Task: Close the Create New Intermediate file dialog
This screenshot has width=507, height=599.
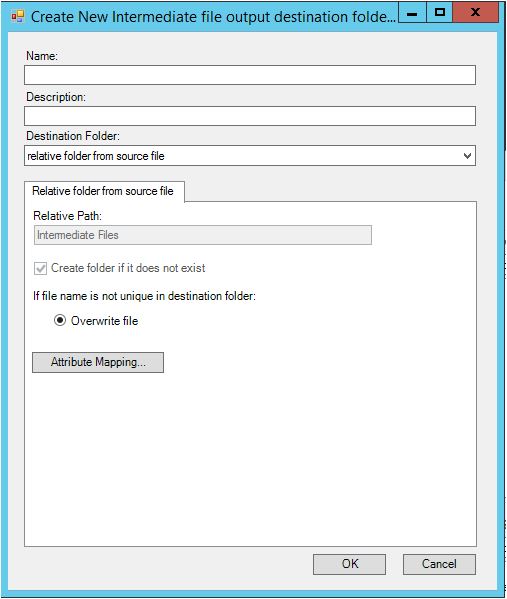Action: pos(475,13)
